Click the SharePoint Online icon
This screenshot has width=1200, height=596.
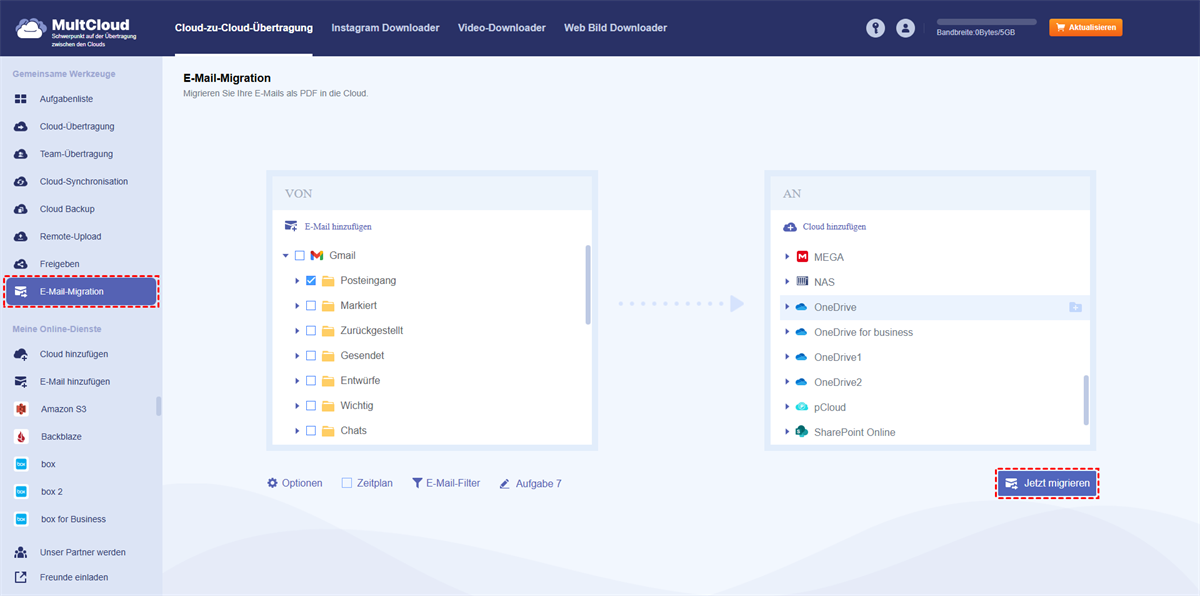click(802, 432)
